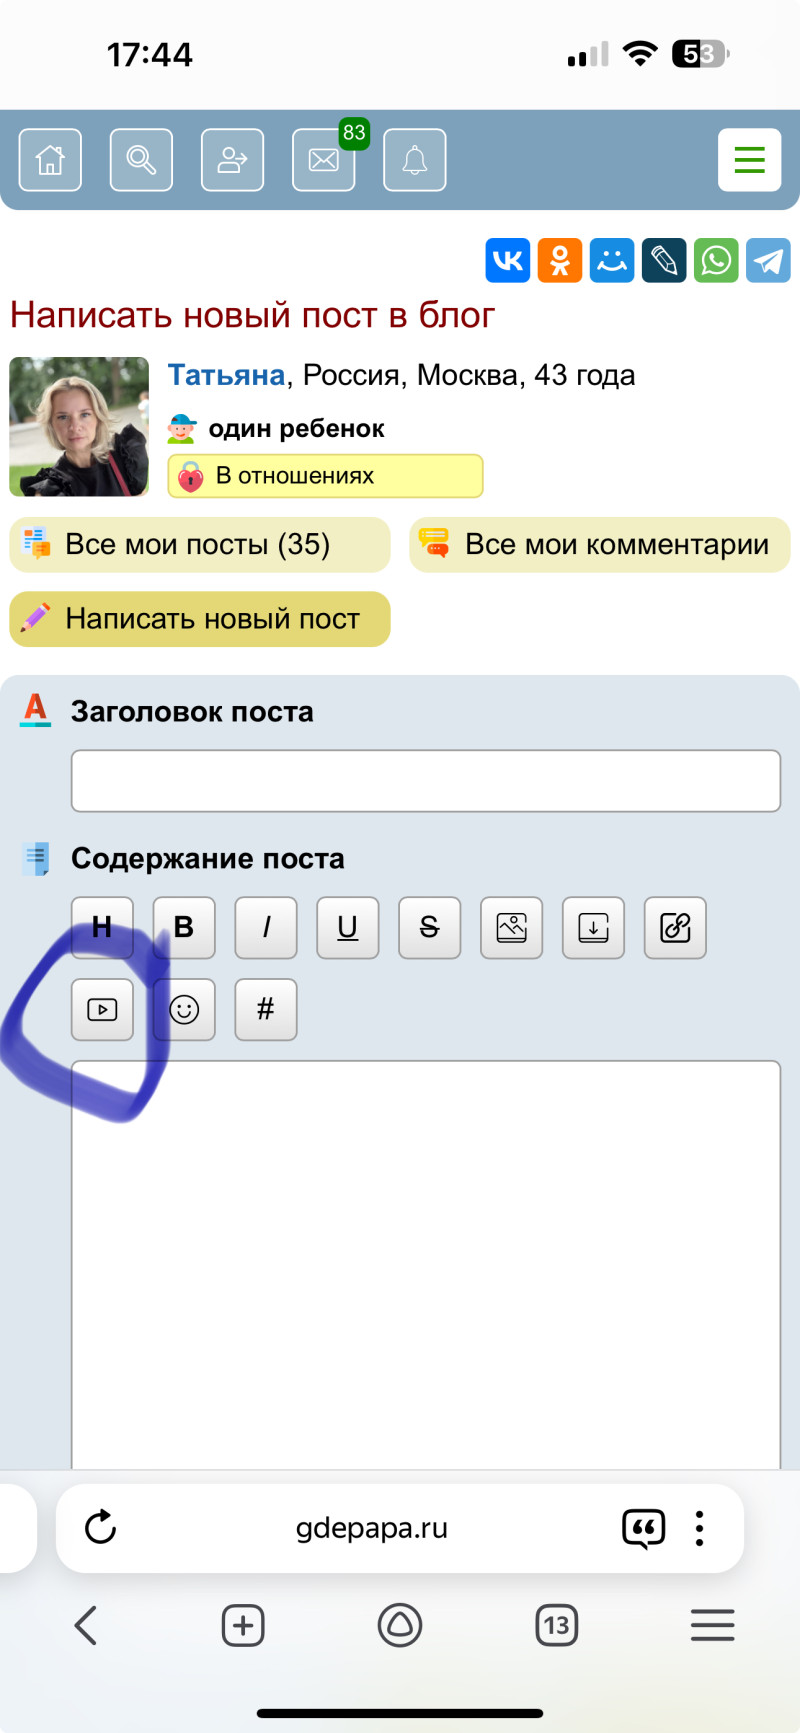The image size is (800, 1733).
Task: Click the "Заголовок поста" input field
Action: click(425, 781)
